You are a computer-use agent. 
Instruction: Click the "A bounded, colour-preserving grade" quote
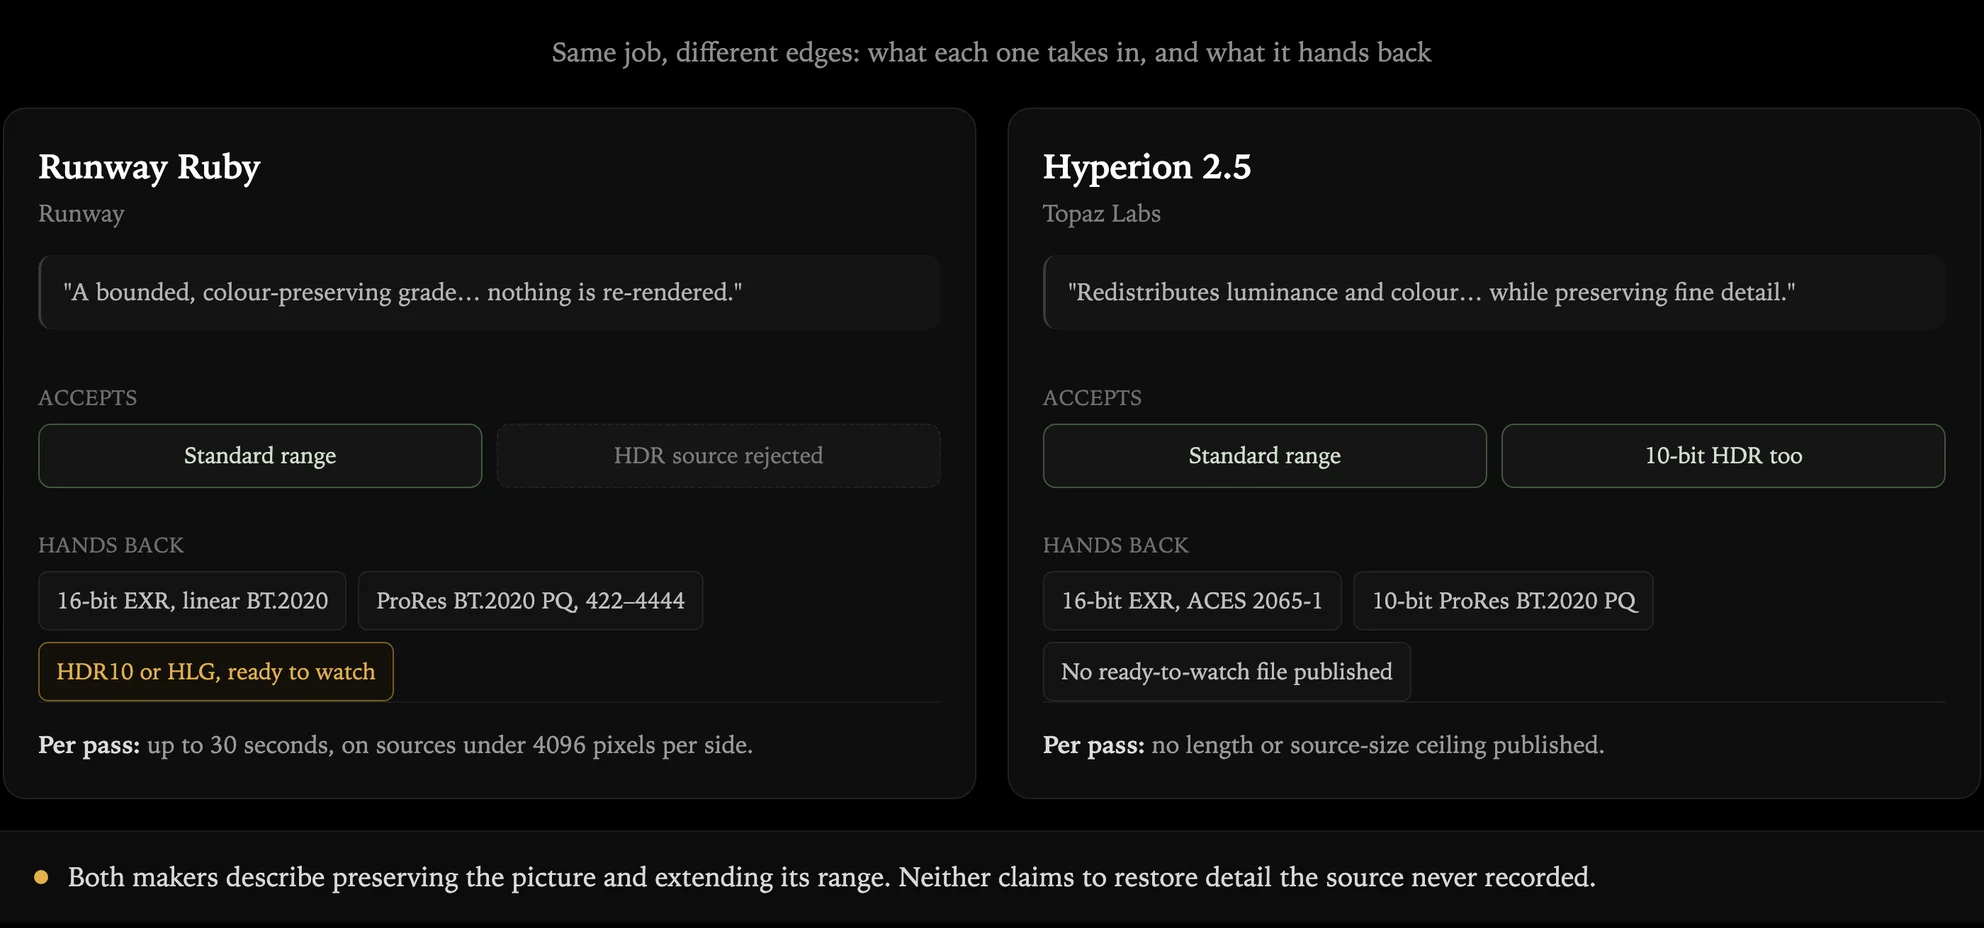(489, 292)
